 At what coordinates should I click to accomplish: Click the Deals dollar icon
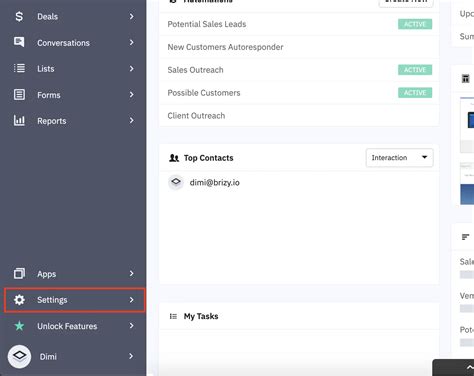coord(19,16)
